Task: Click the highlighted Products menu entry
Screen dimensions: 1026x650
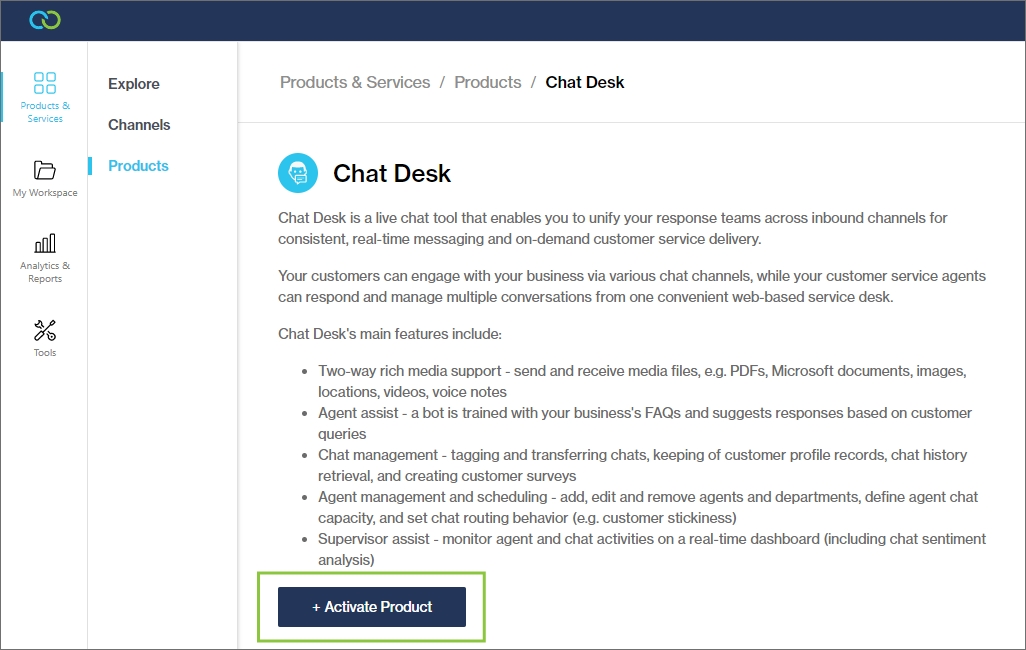Action: click(138, 165)
